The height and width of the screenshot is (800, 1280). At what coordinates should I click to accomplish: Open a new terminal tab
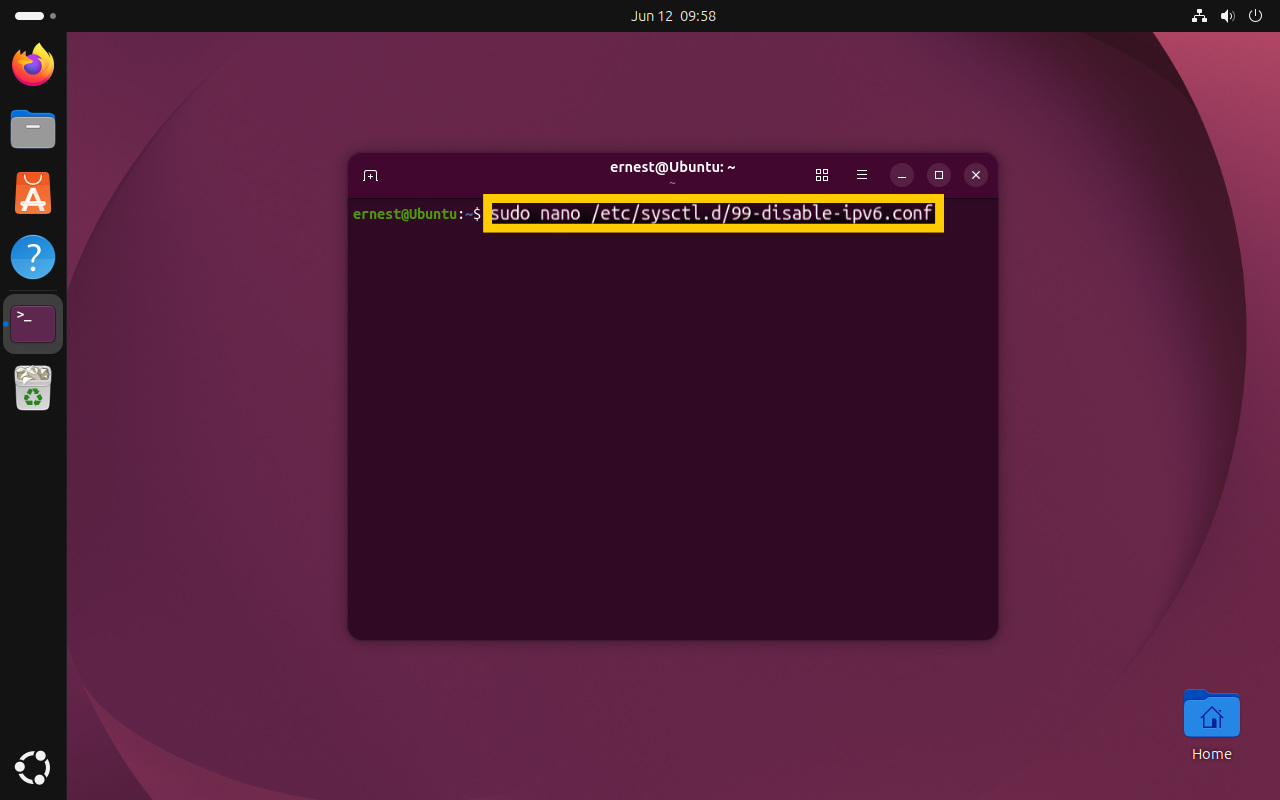click(370, 175)
